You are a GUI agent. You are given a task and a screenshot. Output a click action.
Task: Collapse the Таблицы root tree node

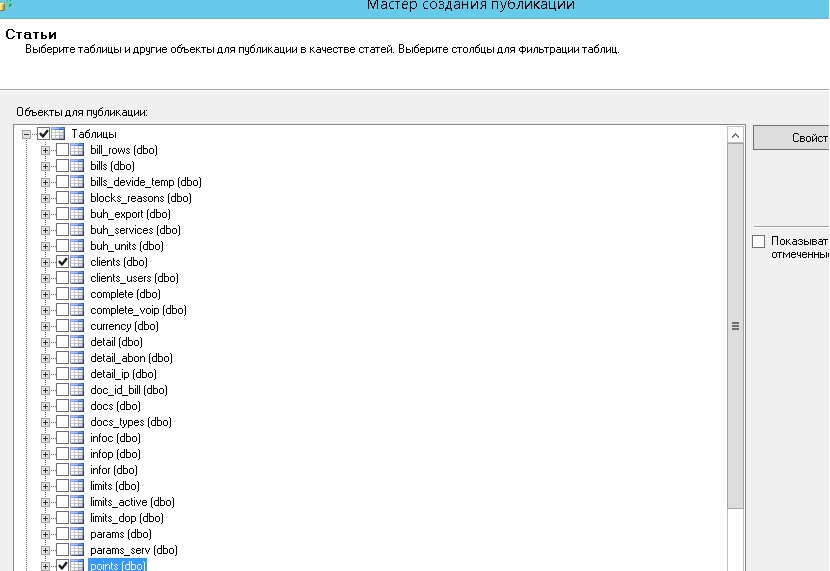pos(27,134)
